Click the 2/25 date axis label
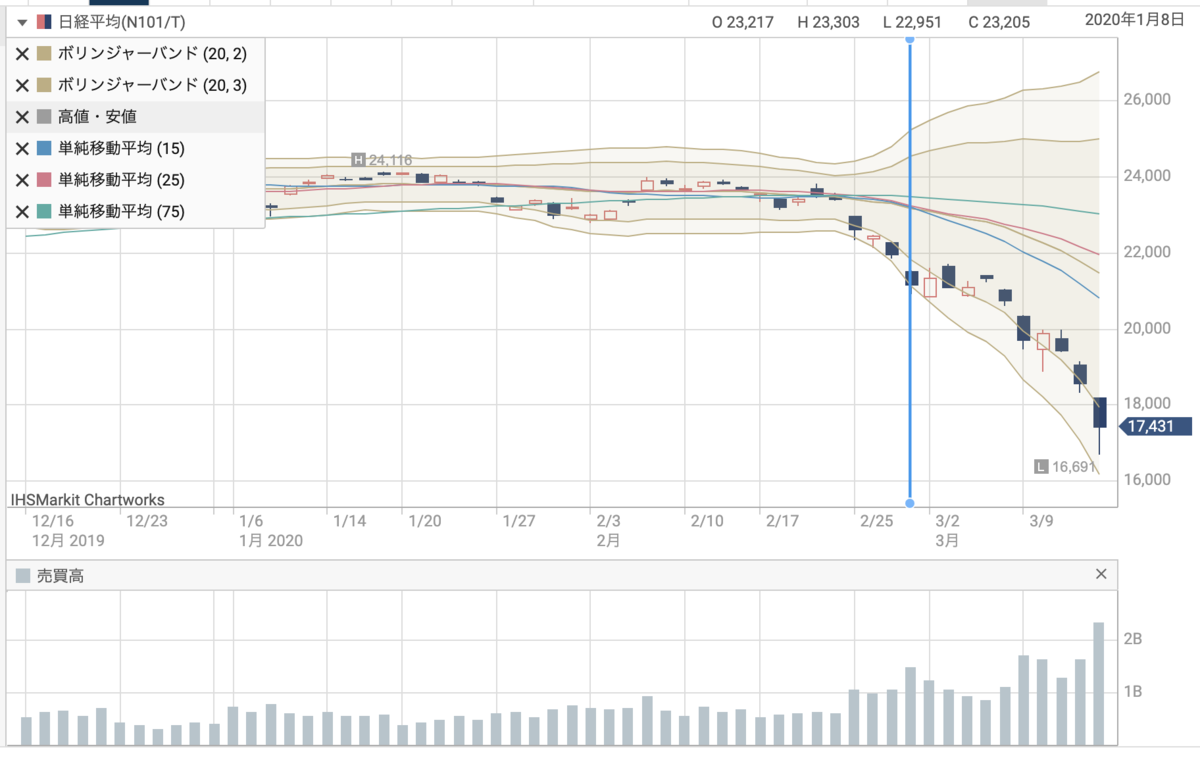1200x758 pixels. coord(876,521)
